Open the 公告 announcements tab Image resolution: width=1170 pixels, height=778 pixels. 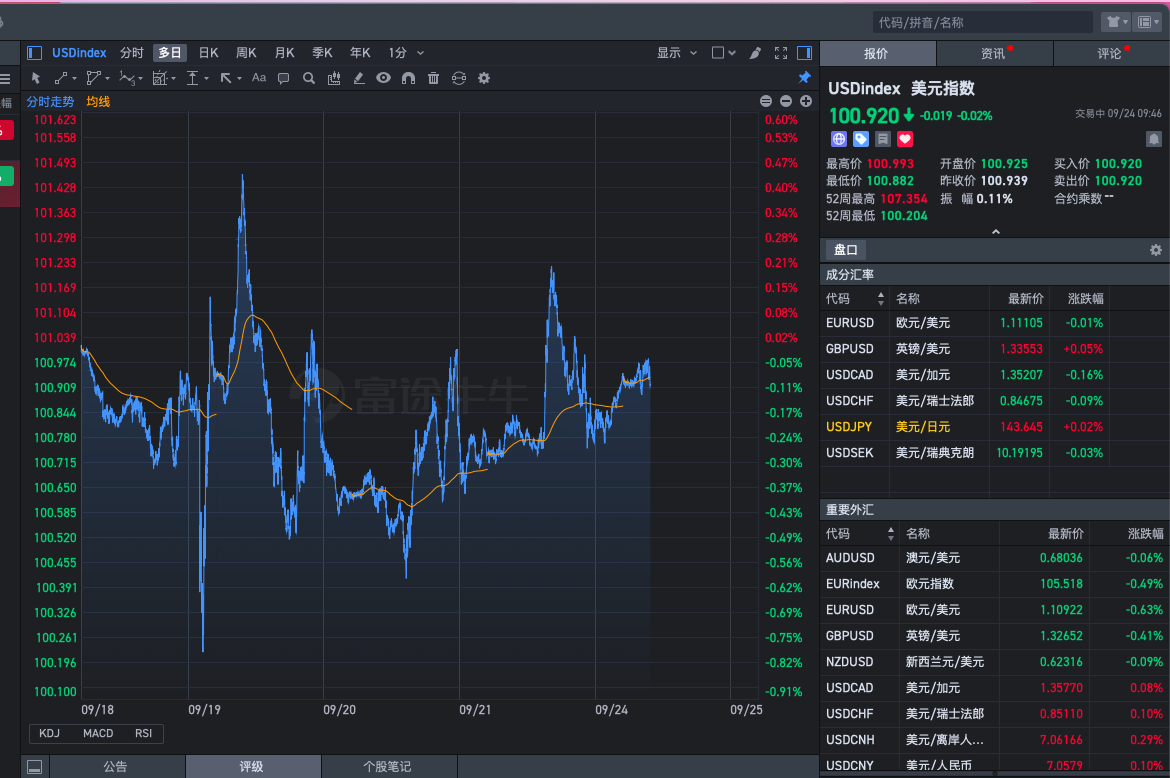point(116,766)
